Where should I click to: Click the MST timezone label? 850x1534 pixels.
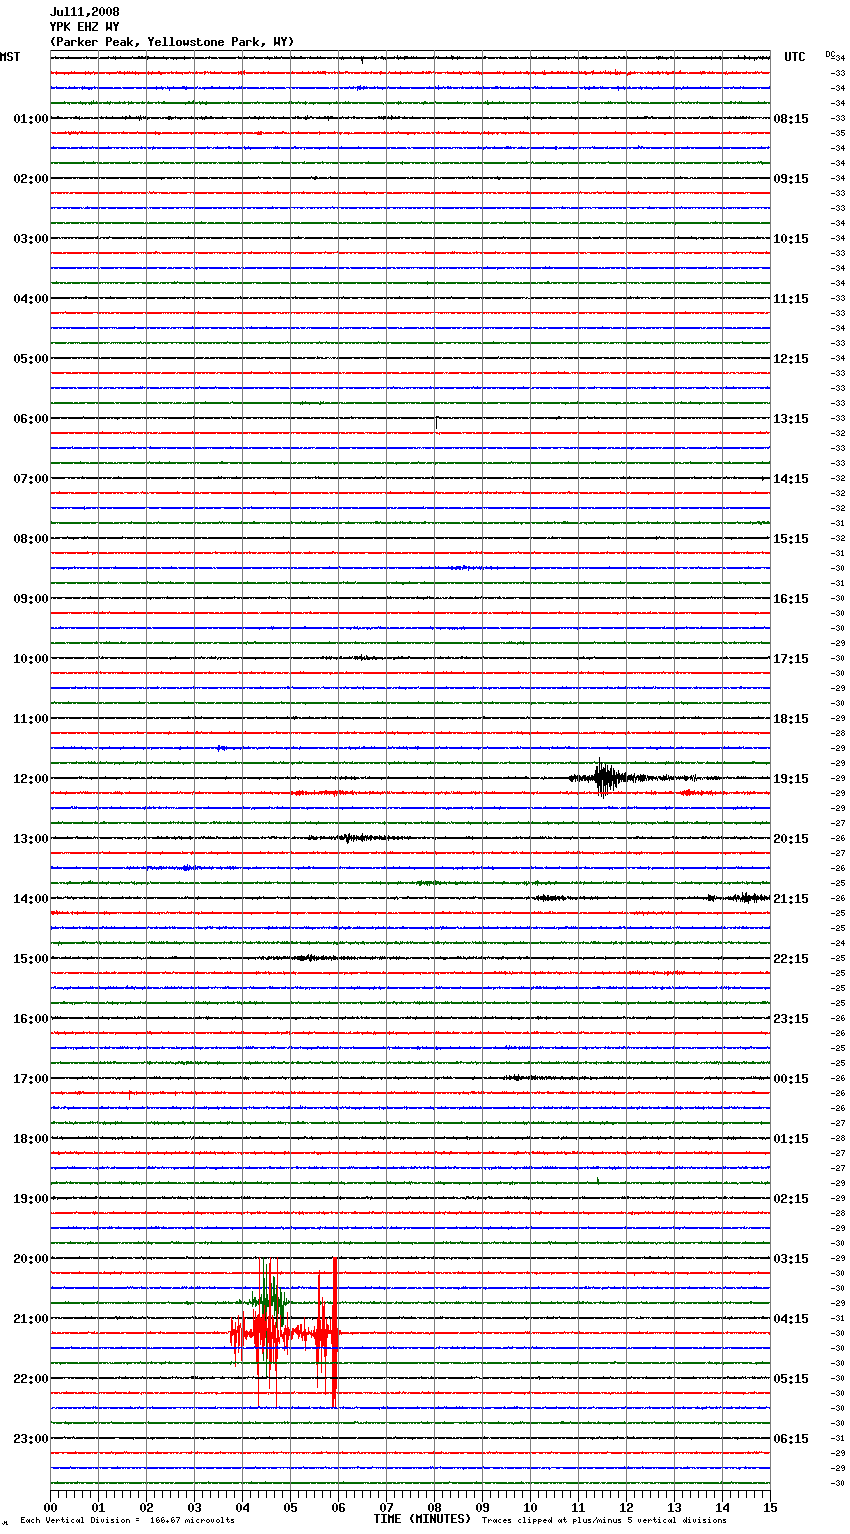pyautogui.click(x=10, y=57)
